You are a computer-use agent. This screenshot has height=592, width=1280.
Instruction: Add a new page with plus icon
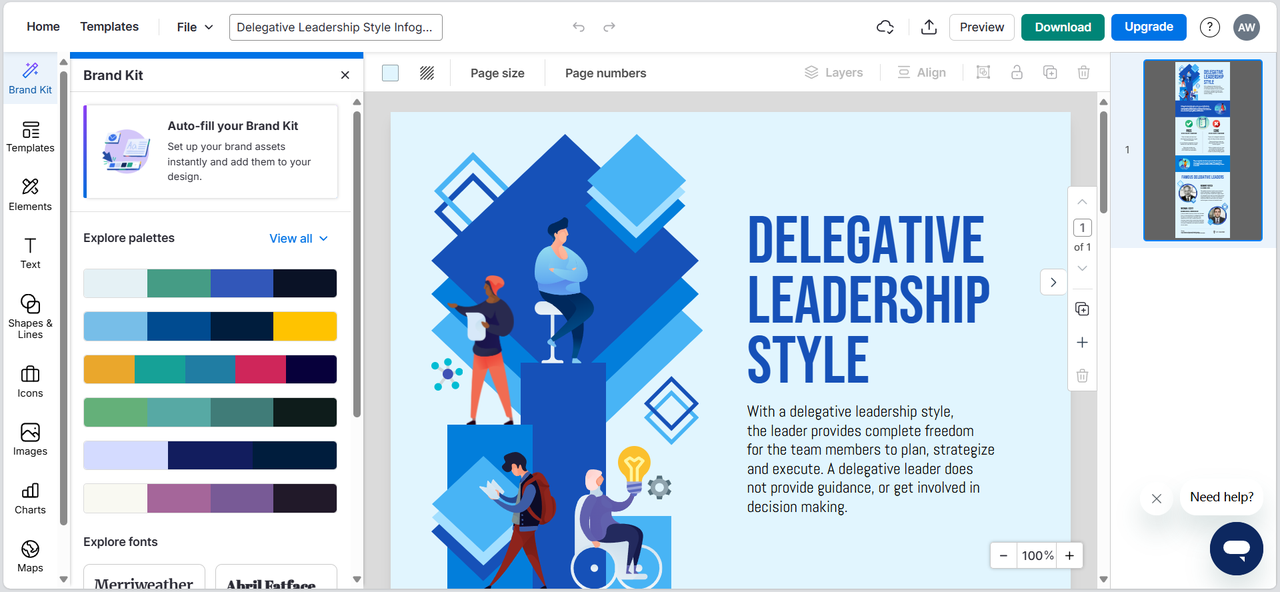1082,343
